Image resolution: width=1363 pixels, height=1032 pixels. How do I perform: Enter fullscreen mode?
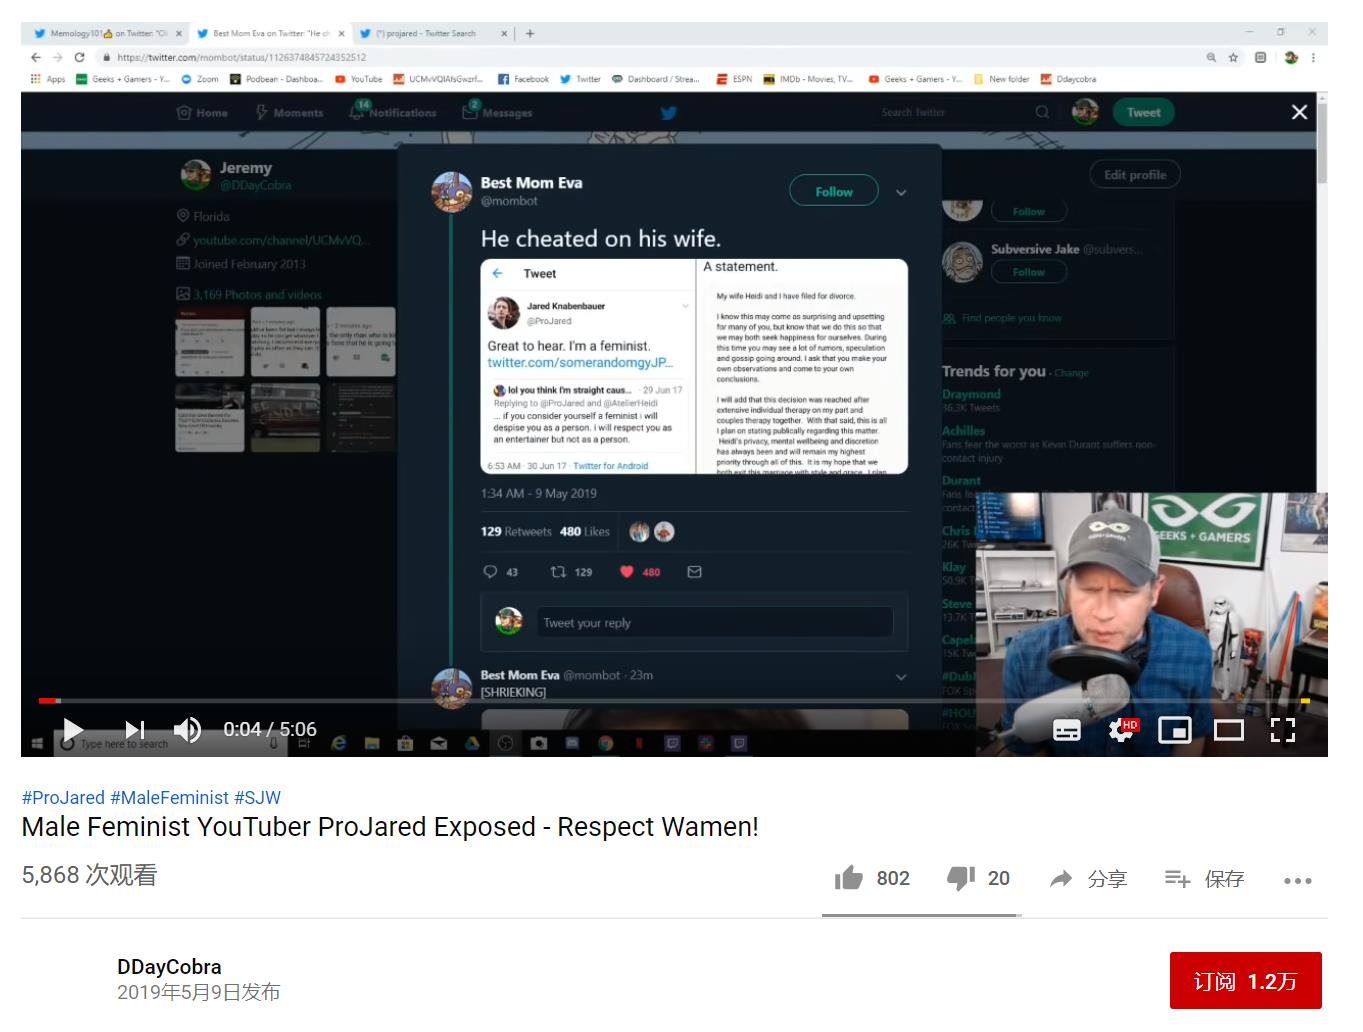point(1282,731)
